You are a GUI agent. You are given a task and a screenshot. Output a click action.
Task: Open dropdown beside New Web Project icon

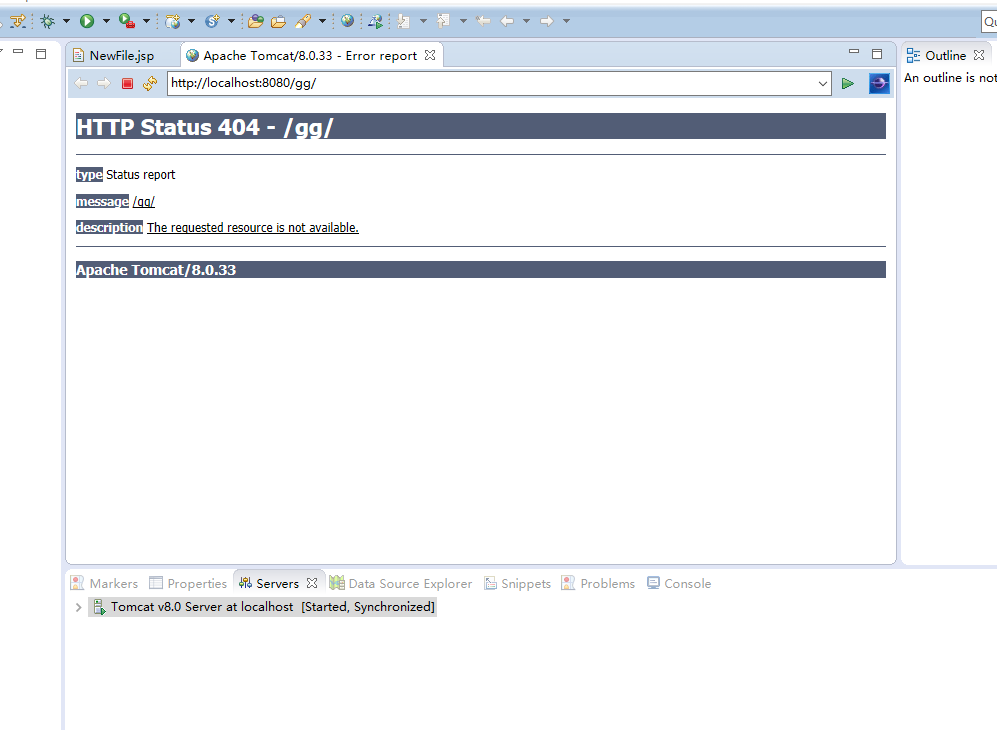pyautogui.click(x=191, y=21)
